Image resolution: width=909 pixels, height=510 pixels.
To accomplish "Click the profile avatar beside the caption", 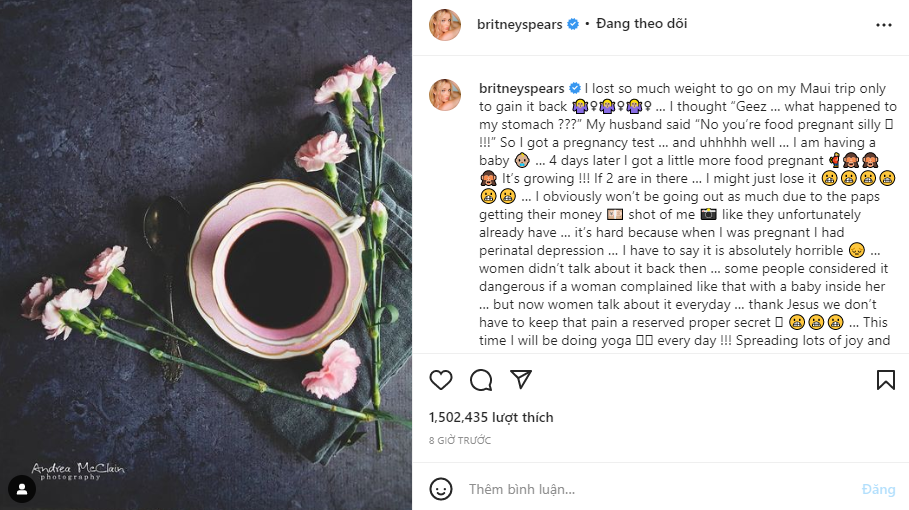I will (445, 95).
